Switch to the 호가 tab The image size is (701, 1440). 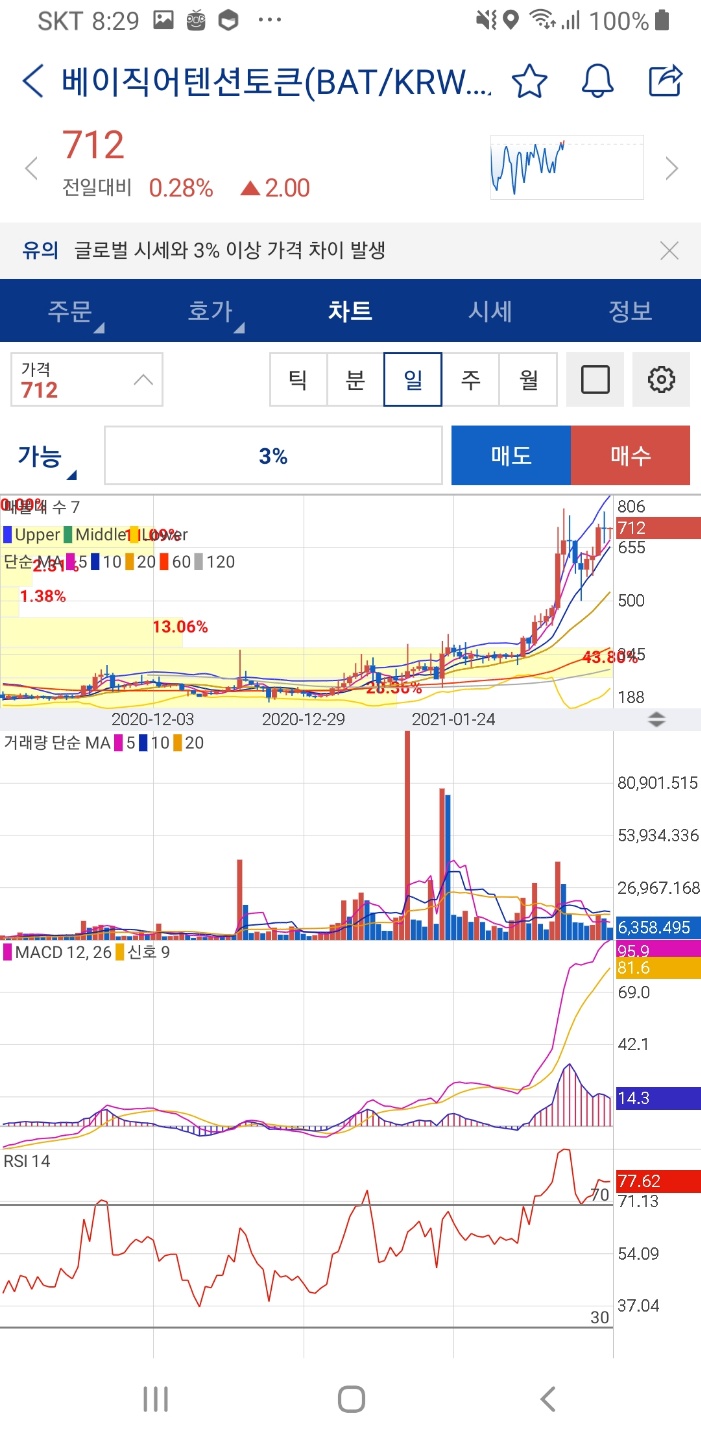pos(210,311)
